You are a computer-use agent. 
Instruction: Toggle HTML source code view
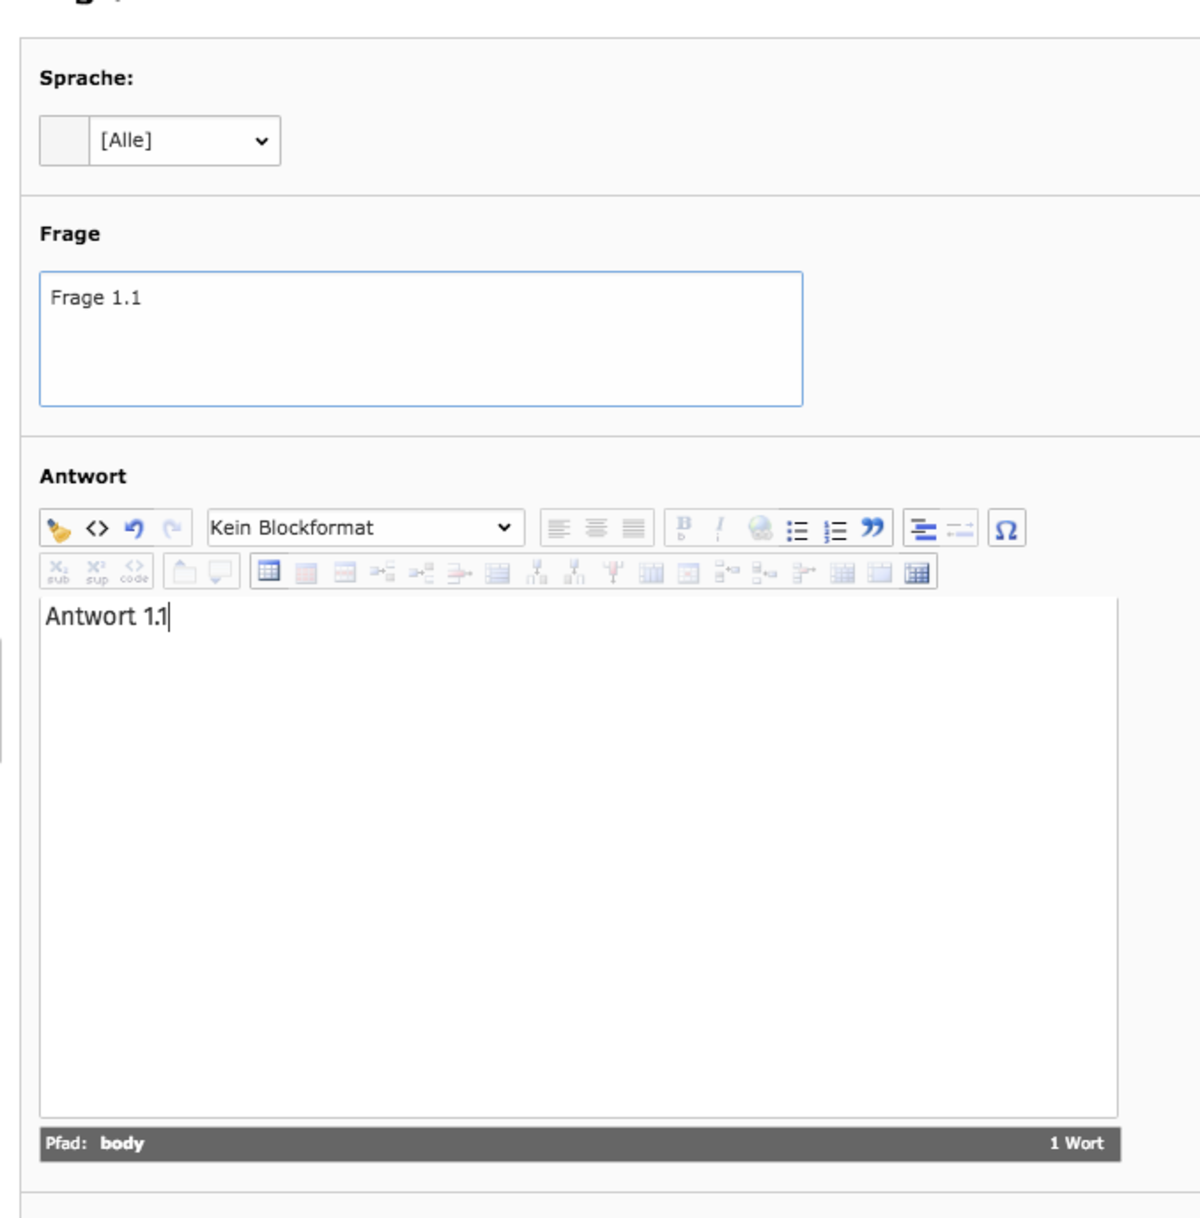click(97, 529)
